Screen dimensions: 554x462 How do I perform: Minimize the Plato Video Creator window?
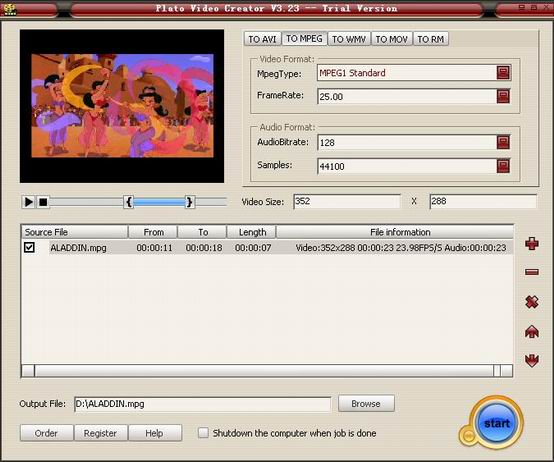coord(521,7)
